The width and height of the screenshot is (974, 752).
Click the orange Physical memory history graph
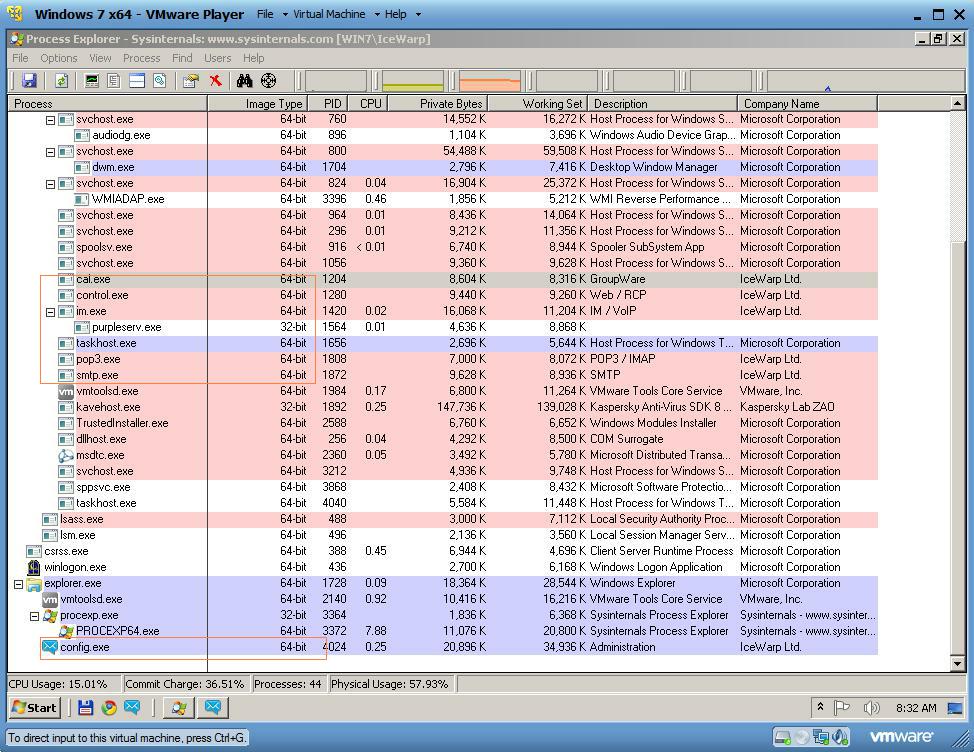coord(490,81)
